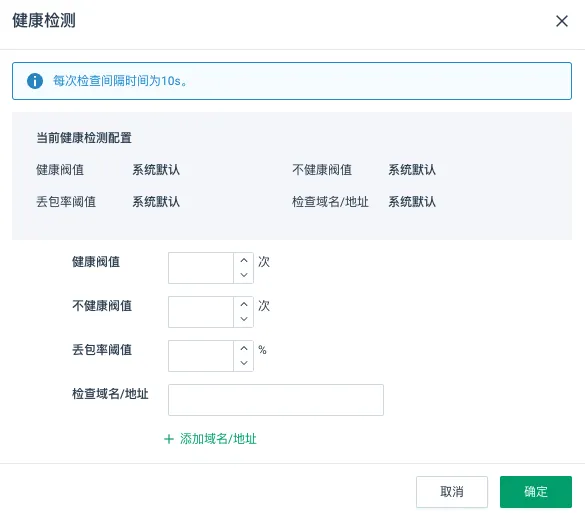Decrease 健康阈值 with down arrow
585x513 pixels.
[x=244, y=275]
